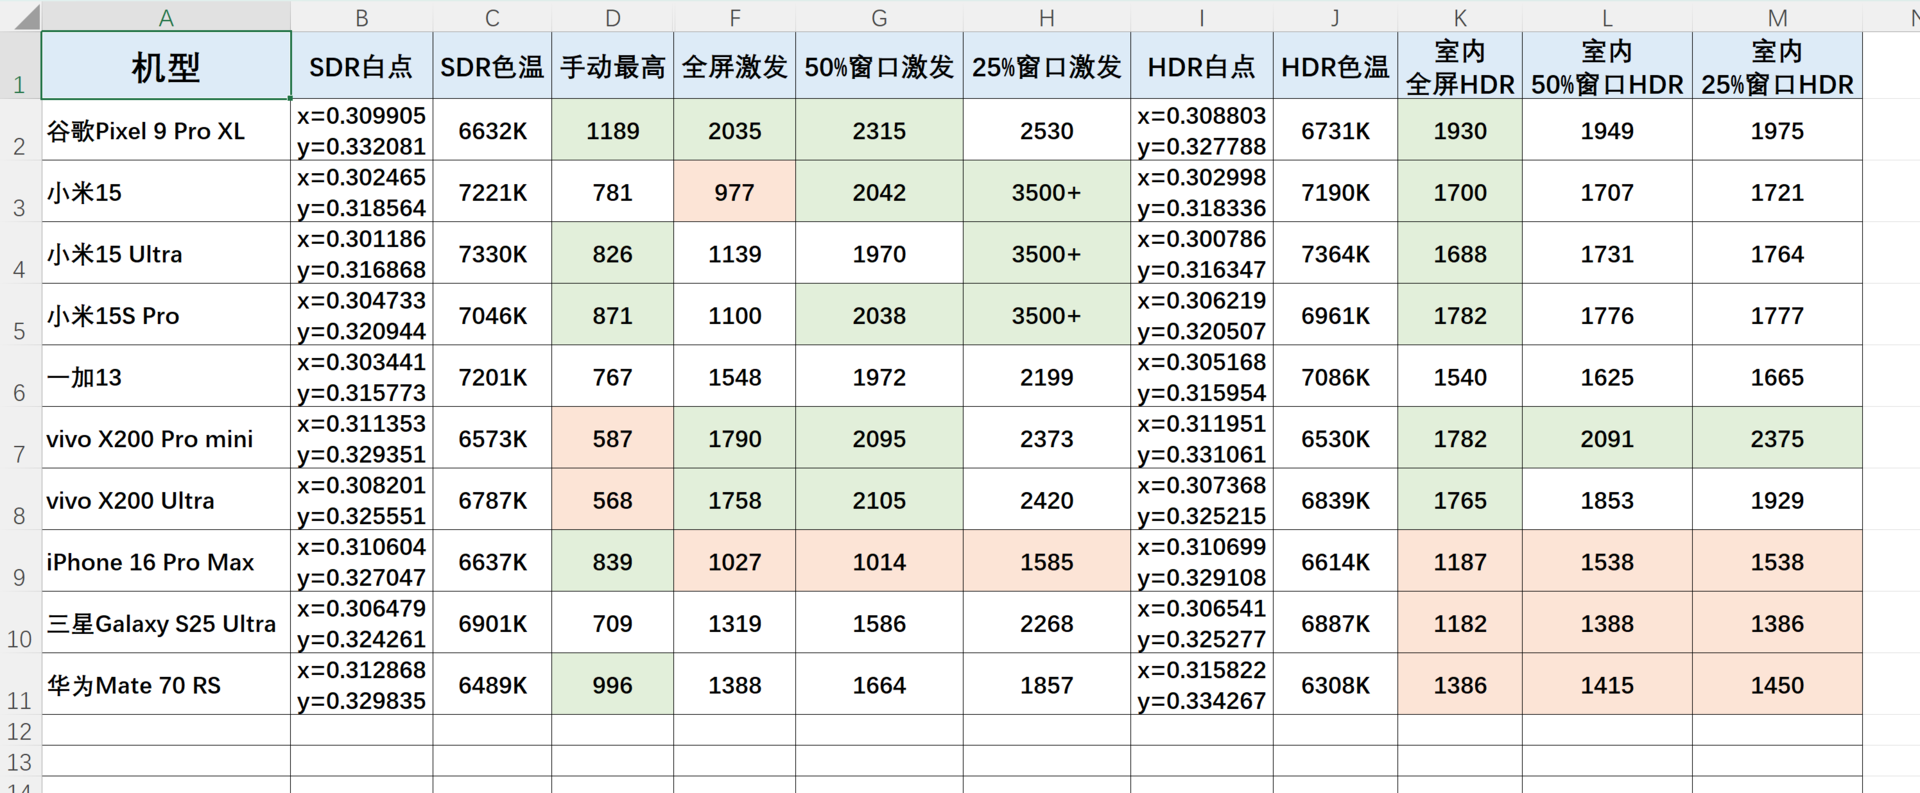
Task: Click the green cell with value '1189'
Action: 613,130
